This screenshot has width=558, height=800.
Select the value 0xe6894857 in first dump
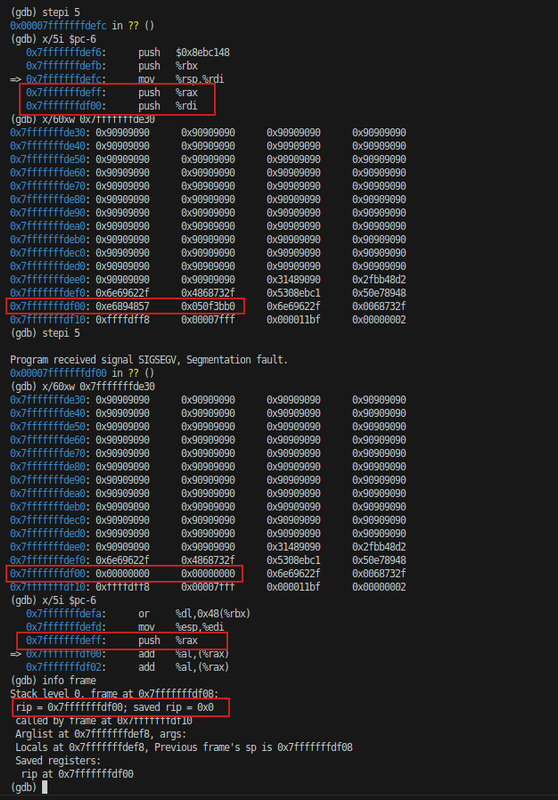(122, 306)
